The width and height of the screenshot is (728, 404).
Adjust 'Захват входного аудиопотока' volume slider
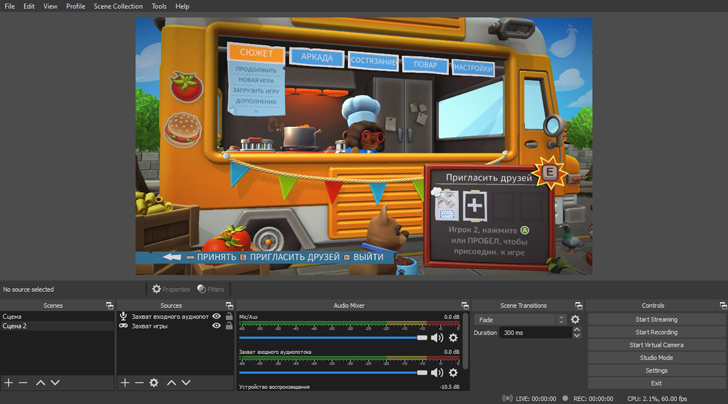coord(333,372)
